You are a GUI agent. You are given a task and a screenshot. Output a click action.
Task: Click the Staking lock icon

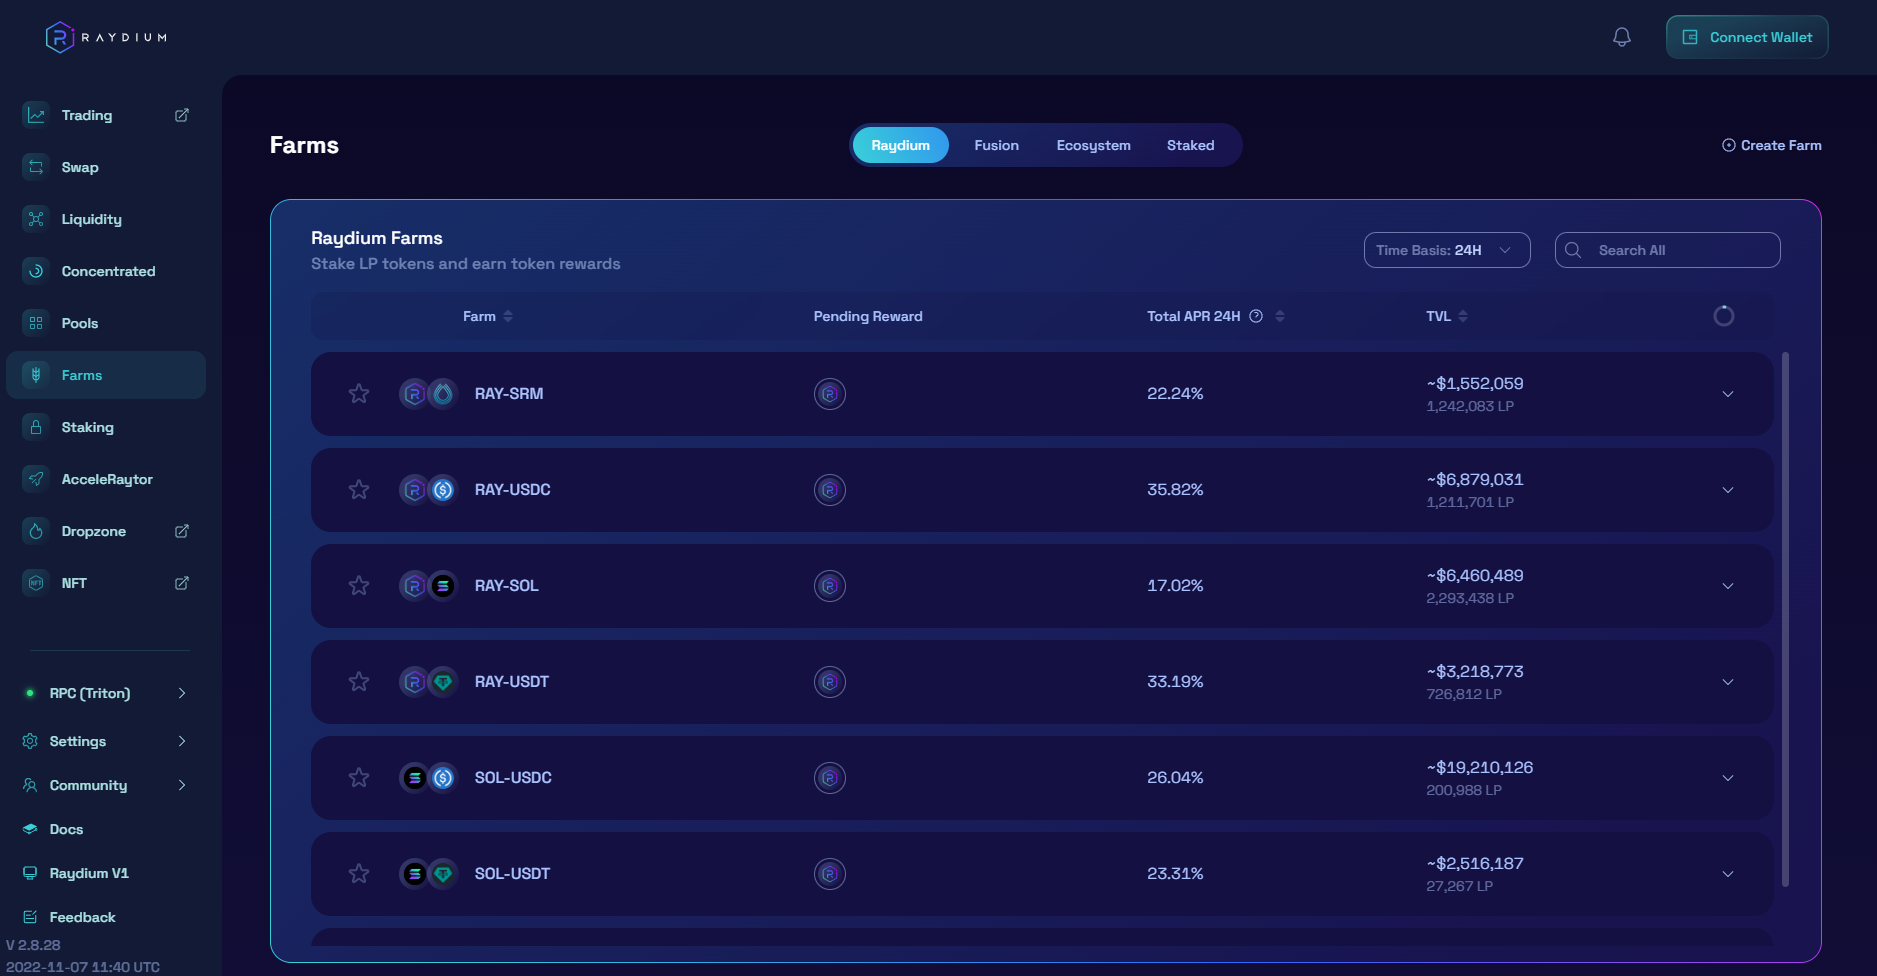pyautogui.click(x=36, y=427)
